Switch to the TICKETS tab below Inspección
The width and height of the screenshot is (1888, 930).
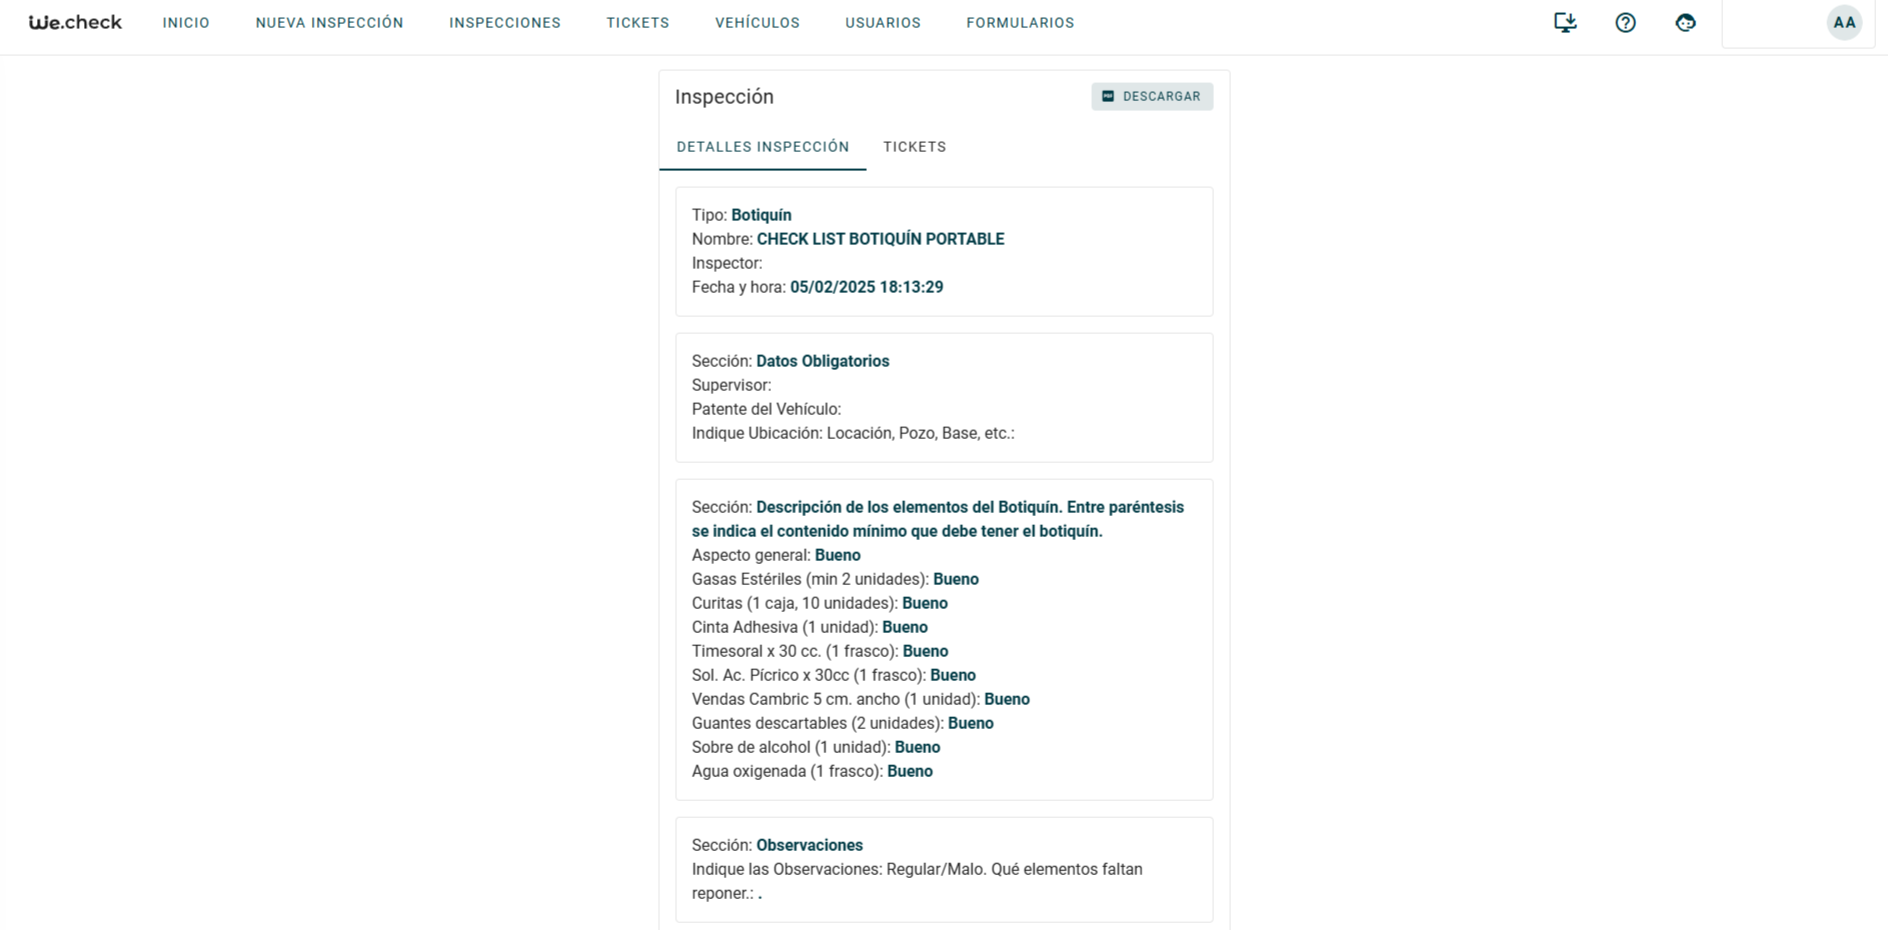click(x=914, y=147)
